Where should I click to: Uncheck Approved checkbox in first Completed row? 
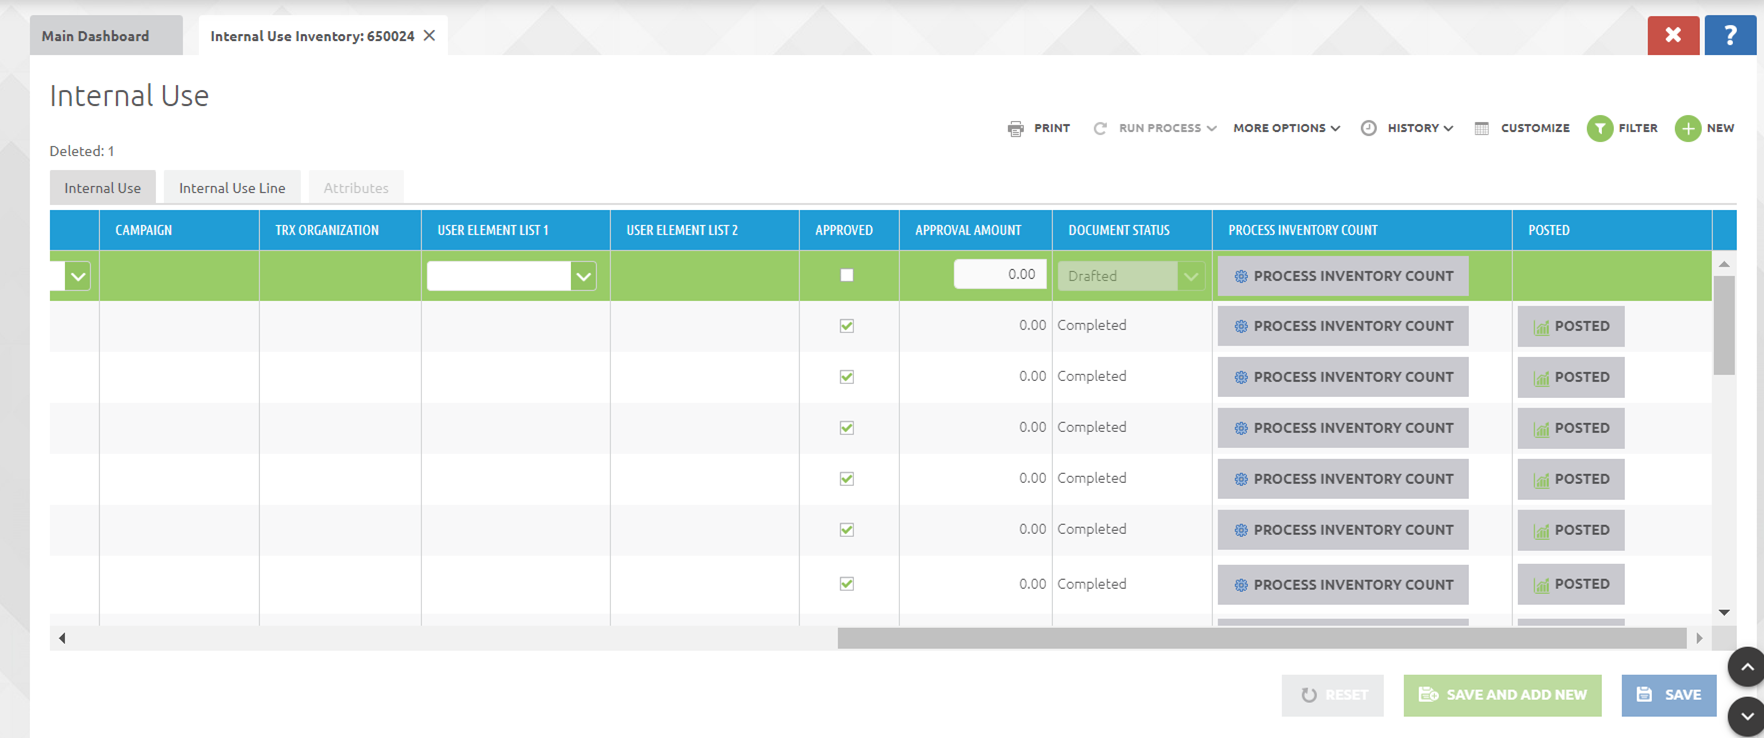(x=847, y=326)
